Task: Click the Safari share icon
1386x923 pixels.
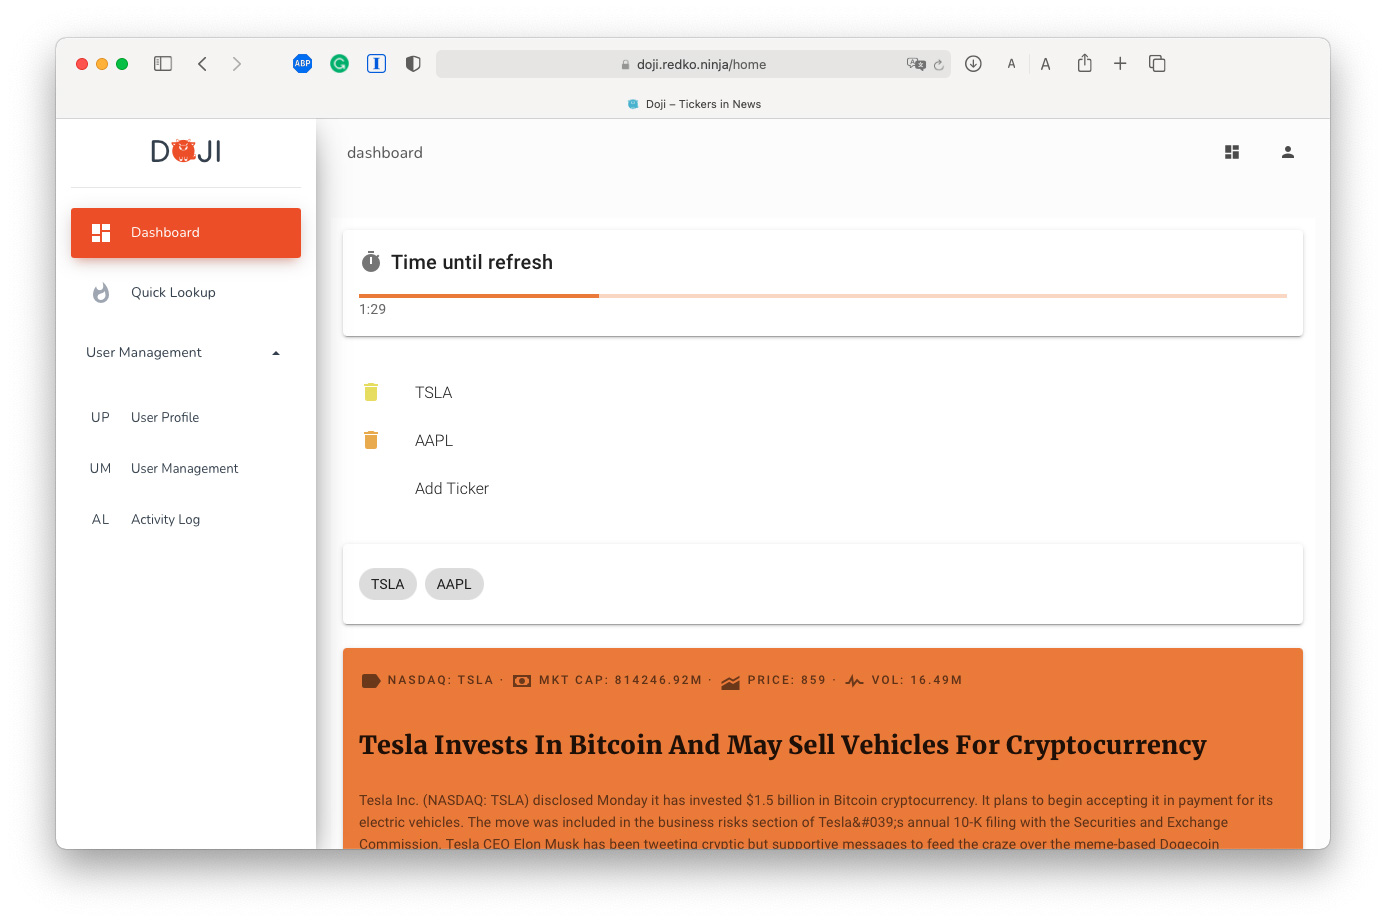Action: (1084, 64)
